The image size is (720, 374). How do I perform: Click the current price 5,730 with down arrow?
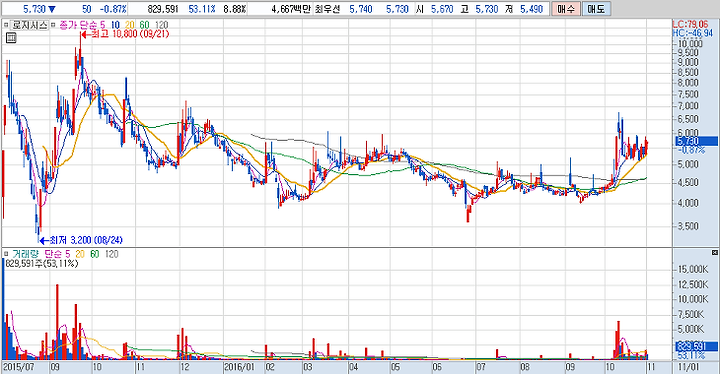[x=39, y=9]
